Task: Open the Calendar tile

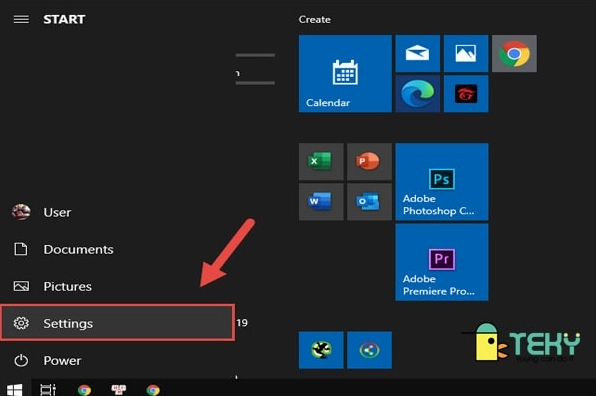Action: pyautogui.click(x=345, y=74)
